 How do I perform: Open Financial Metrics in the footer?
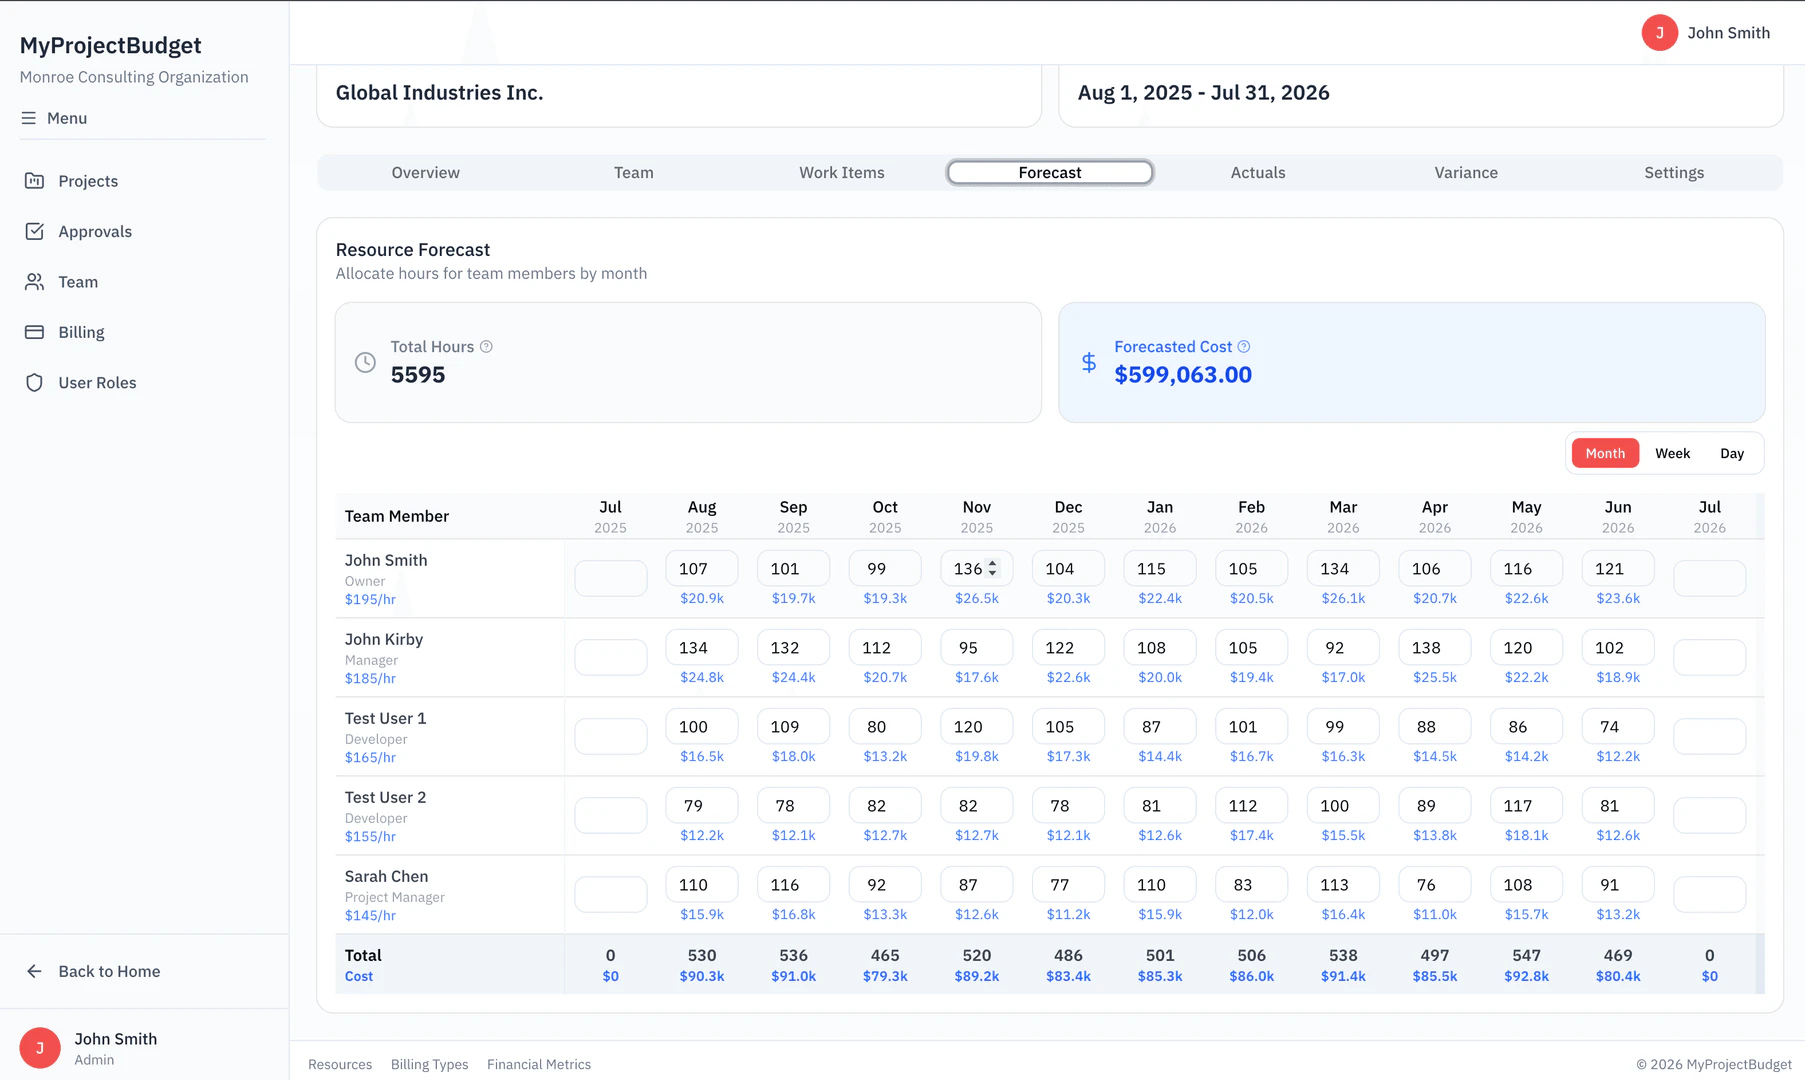point(539,1064)
